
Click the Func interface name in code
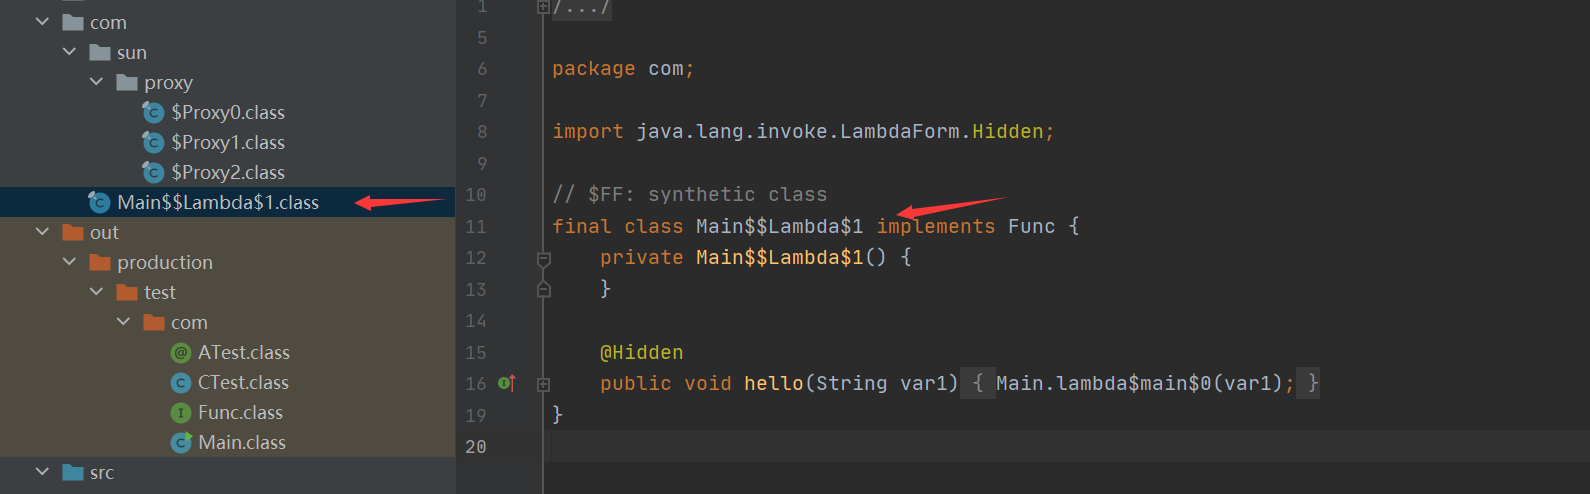tap(1031, 226)
